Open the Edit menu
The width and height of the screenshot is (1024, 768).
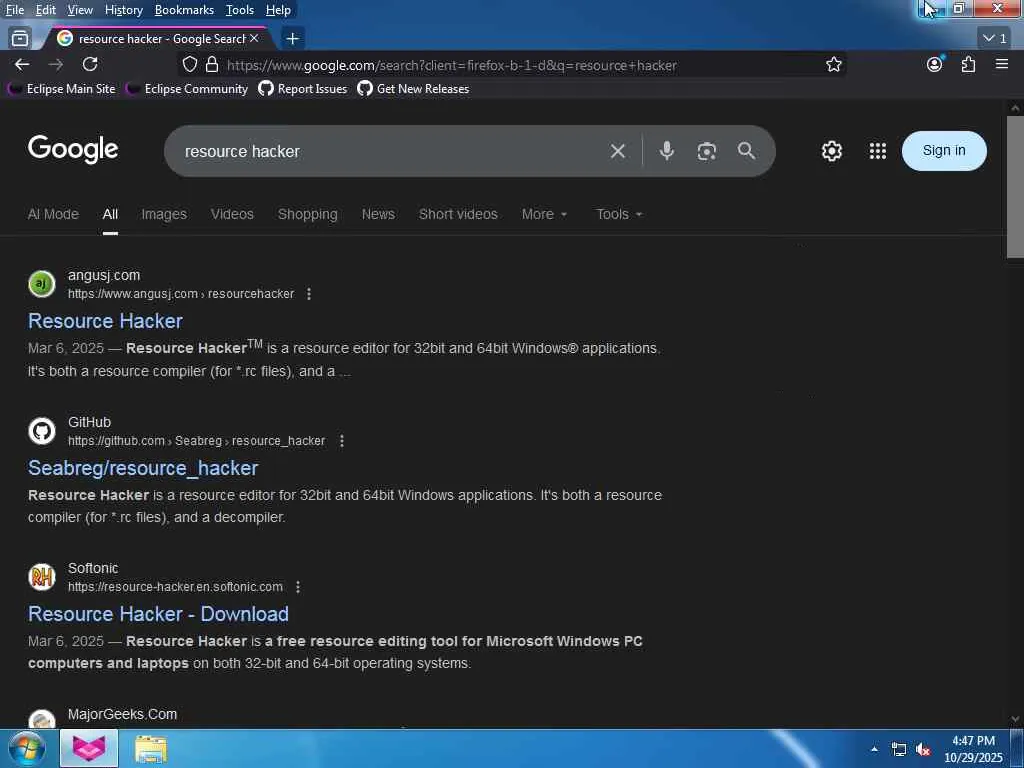[x=46, y=10]
